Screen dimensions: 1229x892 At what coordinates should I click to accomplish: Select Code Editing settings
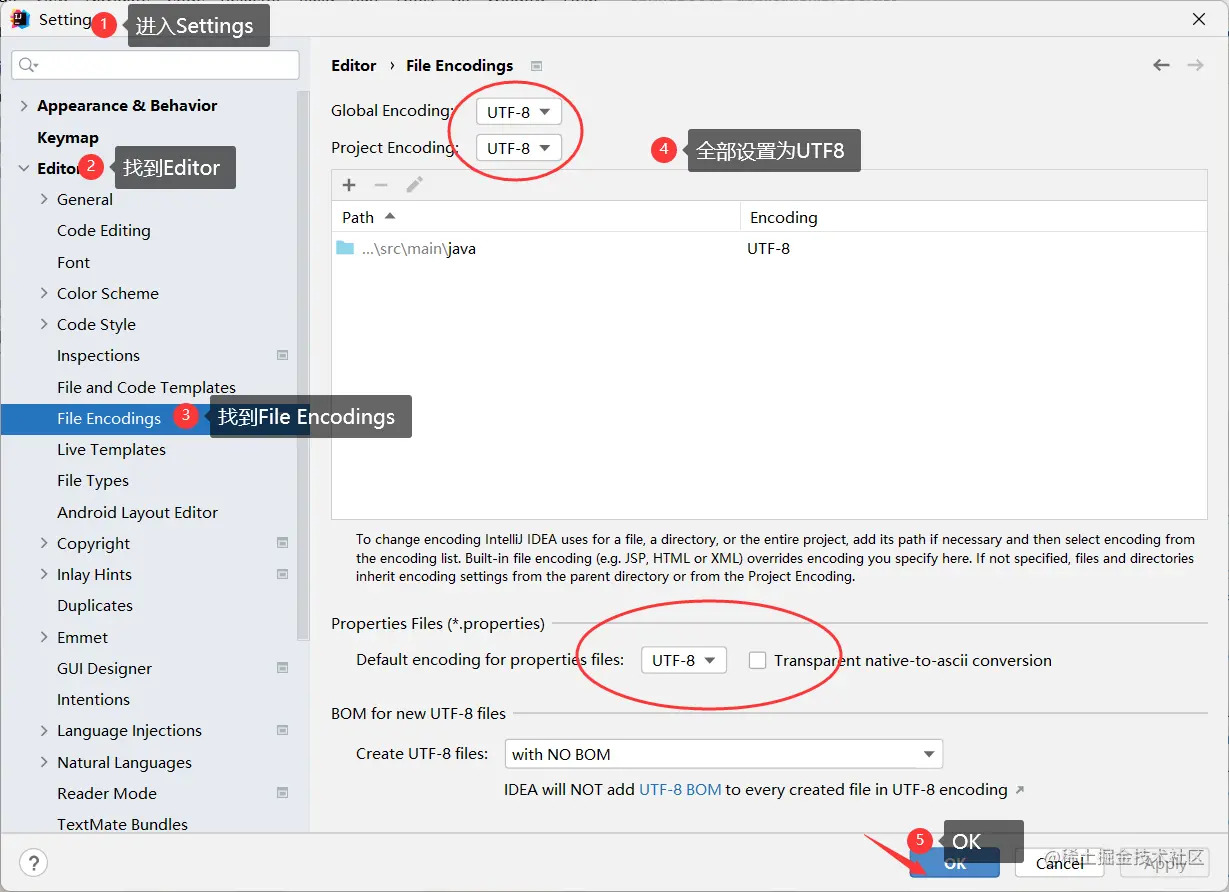point(104,230)
